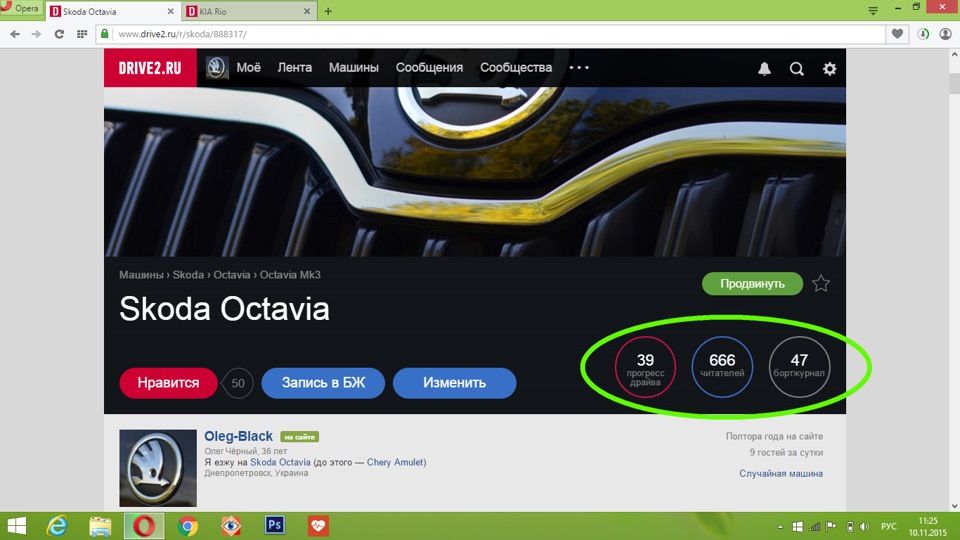This screenshot has height=540, width=960.
Task: Open the 666 читателей circle
Action: [722, 367]
